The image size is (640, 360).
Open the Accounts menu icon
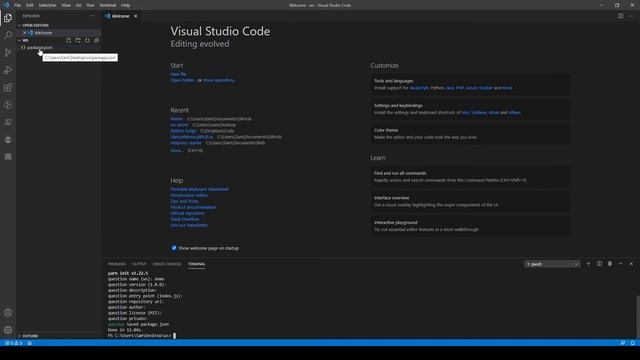(x=8, y=313)
